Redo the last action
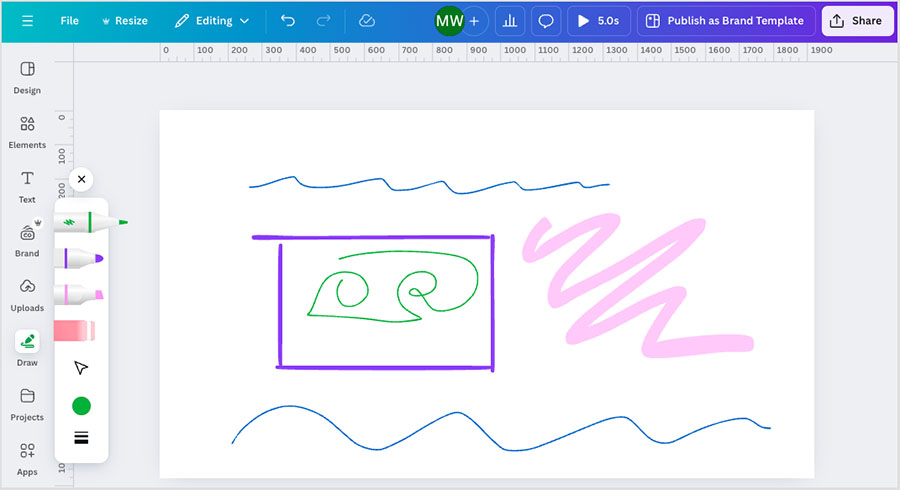Viewport: 900px width, 490px height. click(323, 21)
